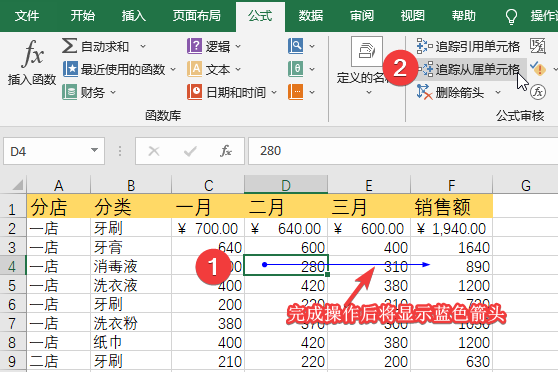Screen dimensions: 558x372
Task: Open the Help (帮助) tab
Action: tap(463, 16)
